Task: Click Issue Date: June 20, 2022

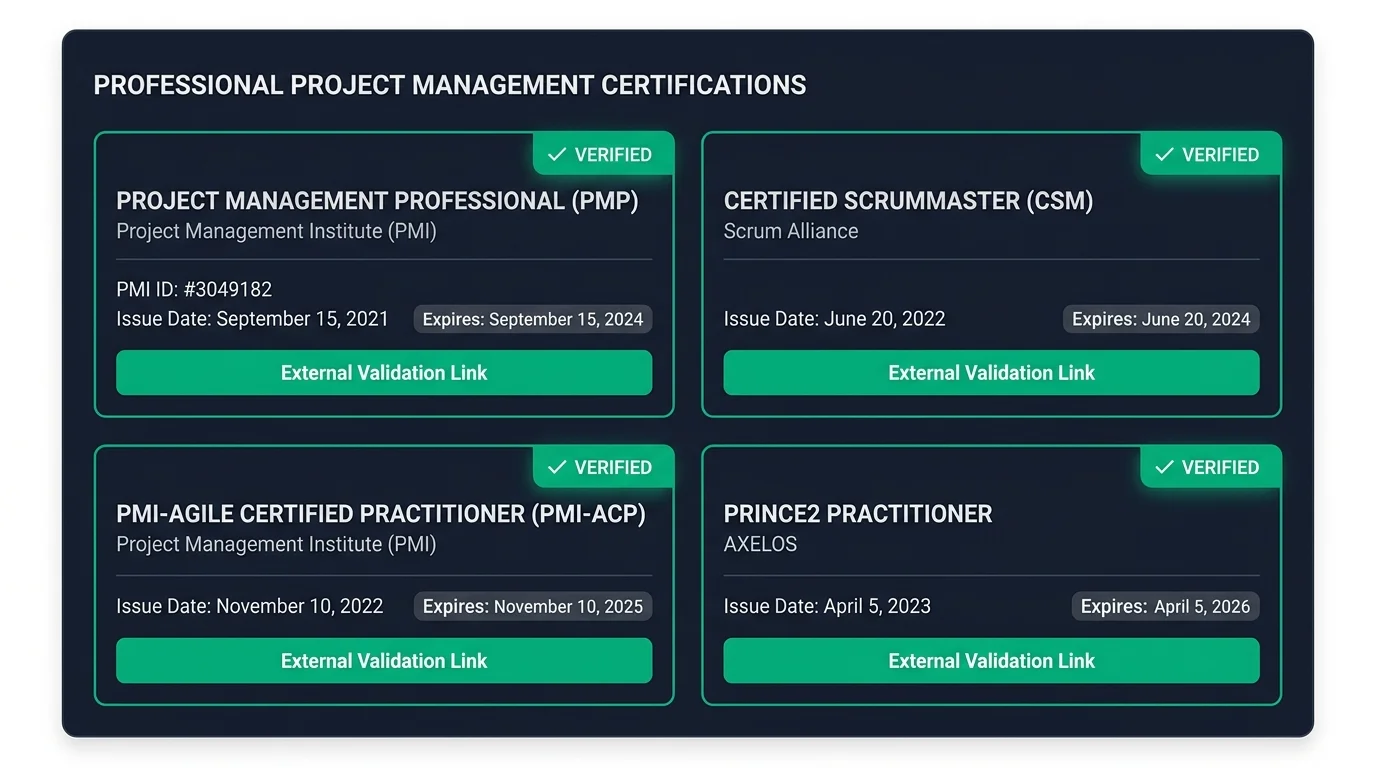Action: click(834, 319)
